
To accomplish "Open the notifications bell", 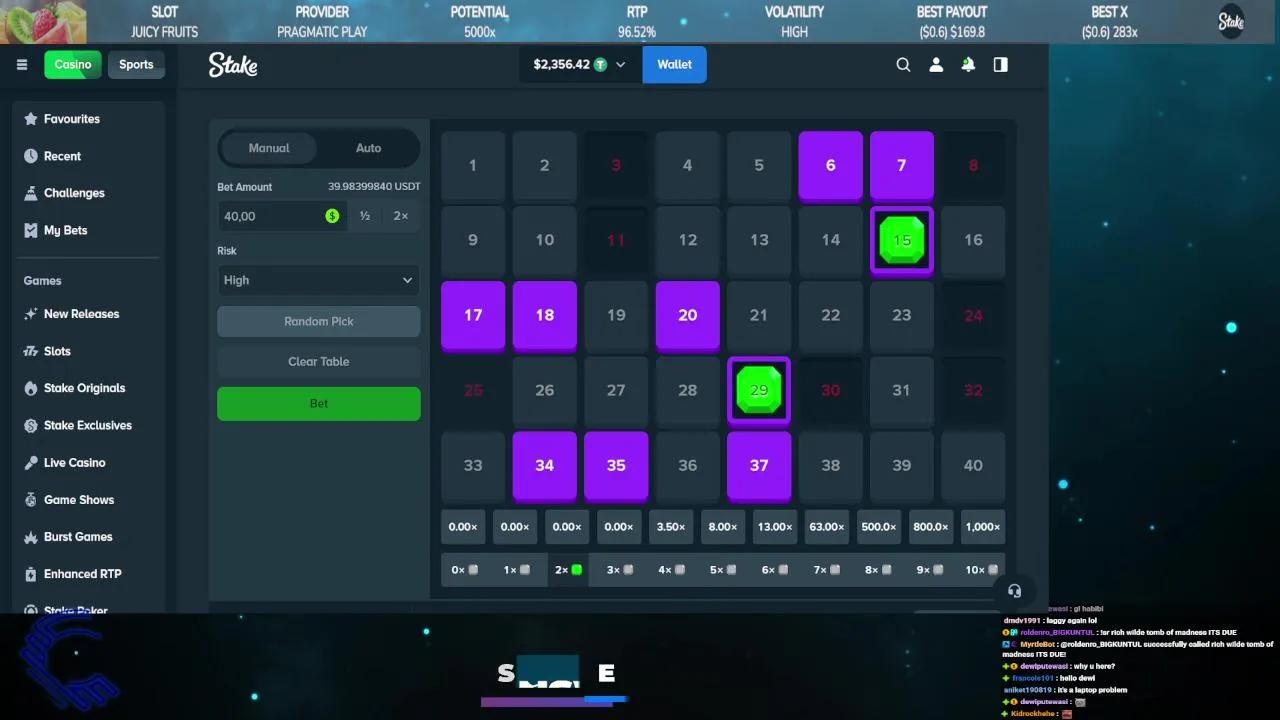I will pos(968,65).
